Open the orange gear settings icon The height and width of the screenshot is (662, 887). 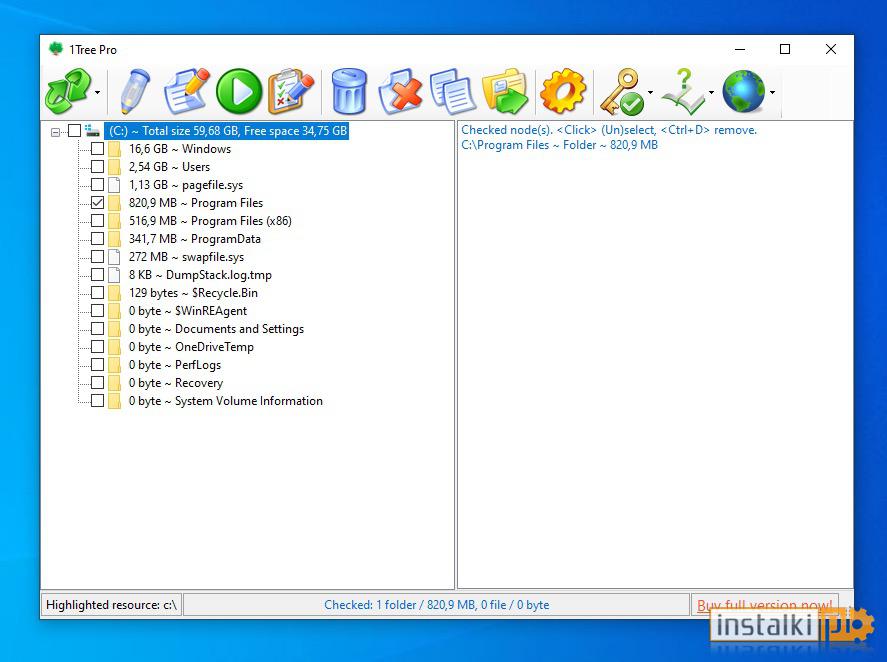pyautogui.click(x=563, y=91)
